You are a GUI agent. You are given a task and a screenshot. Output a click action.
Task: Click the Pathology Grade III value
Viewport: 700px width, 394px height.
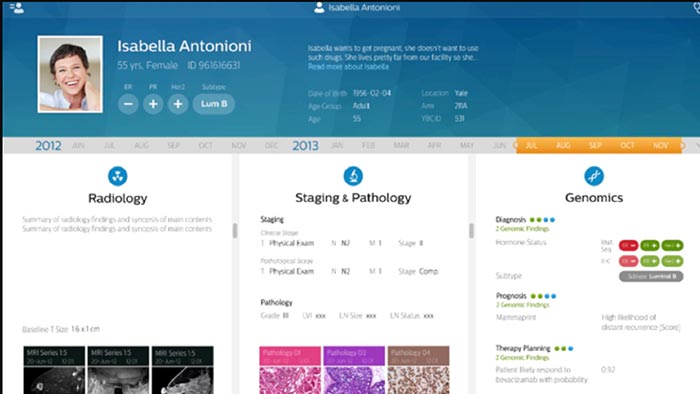click(x=286, y=316)
